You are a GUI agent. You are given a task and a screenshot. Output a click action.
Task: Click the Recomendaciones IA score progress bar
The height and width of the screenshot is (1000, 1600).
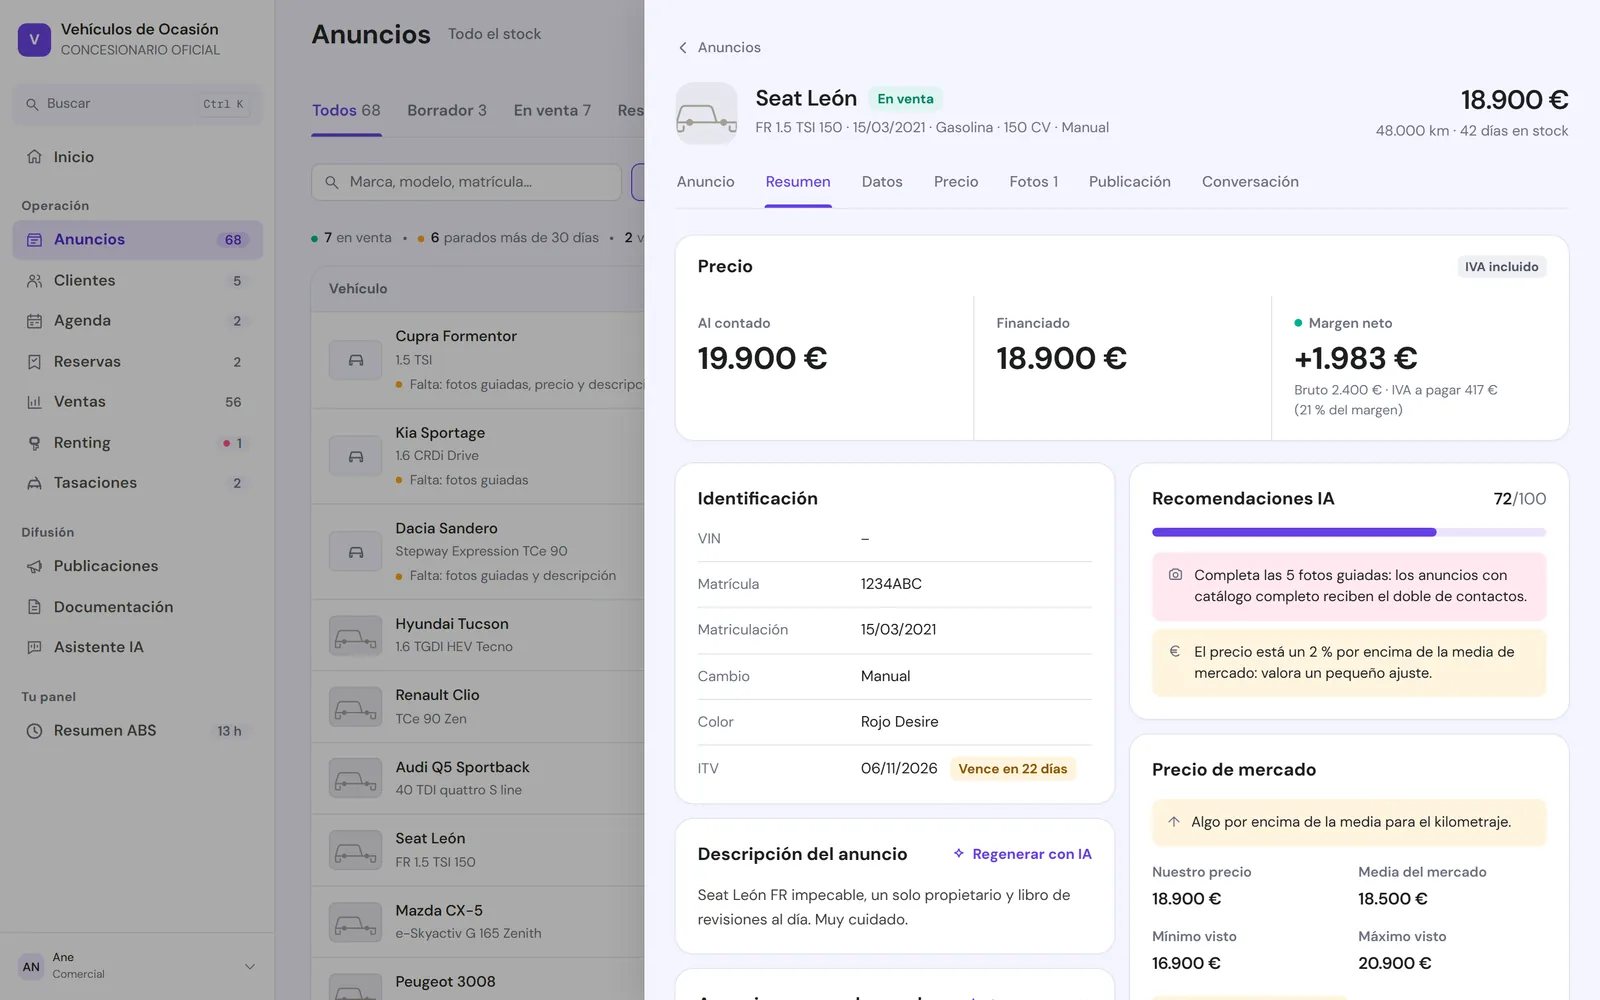point(1349,532)
